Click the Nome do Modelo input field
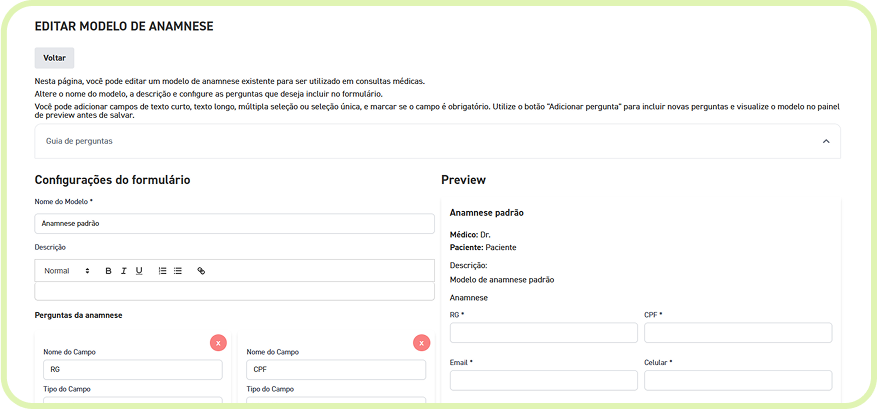This screenshot has width=877, height=409. 234,223
